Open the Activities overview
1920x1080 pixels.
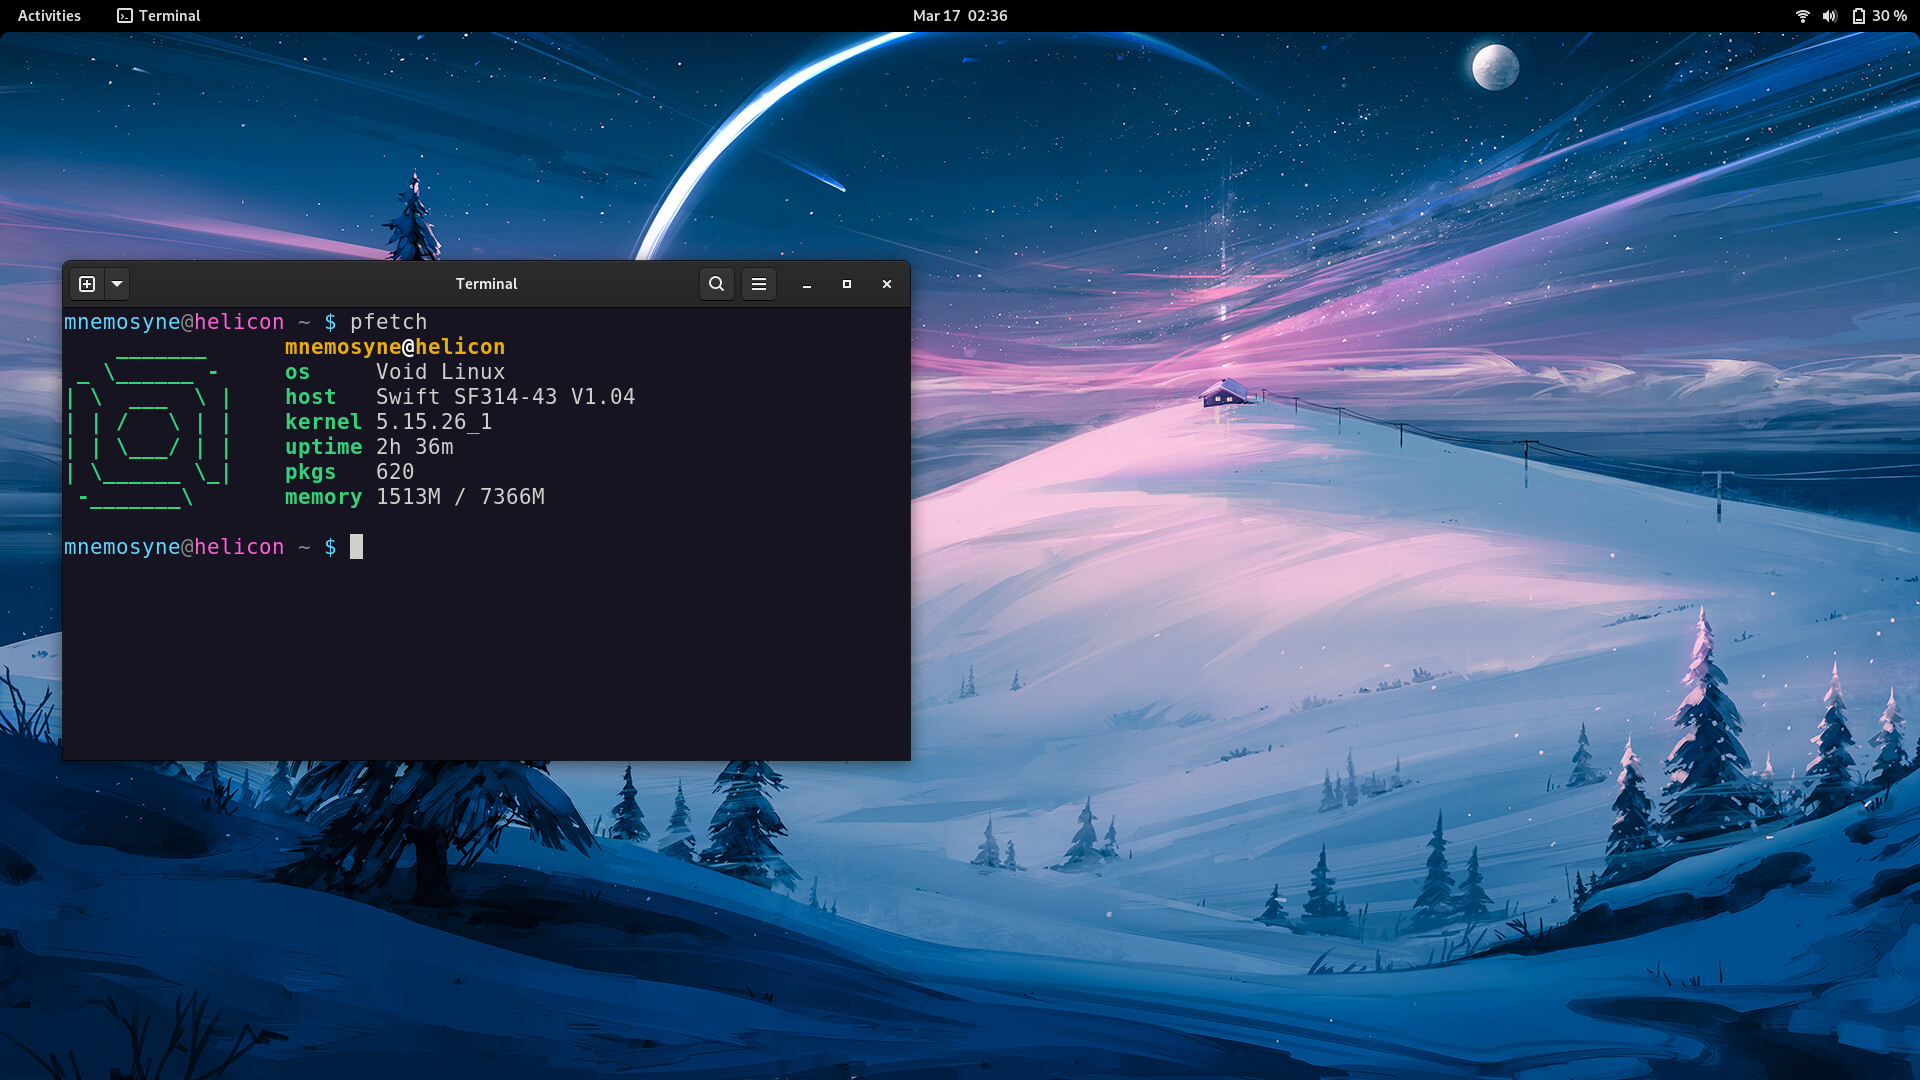(49, 16)
